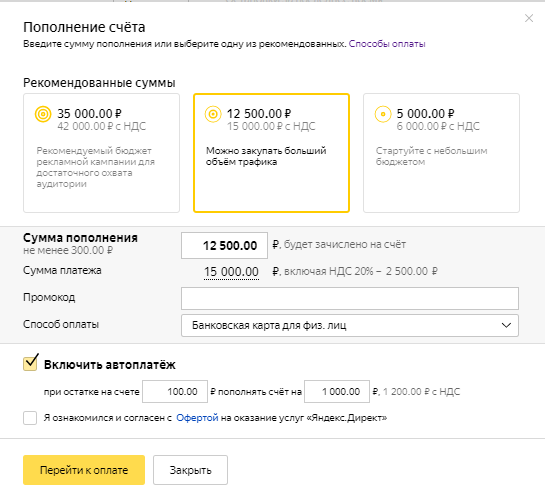Select the 35 000.00 ₽ recommended amount card
The height and width of the screenshot is (502, 545).
coord(101,153)
